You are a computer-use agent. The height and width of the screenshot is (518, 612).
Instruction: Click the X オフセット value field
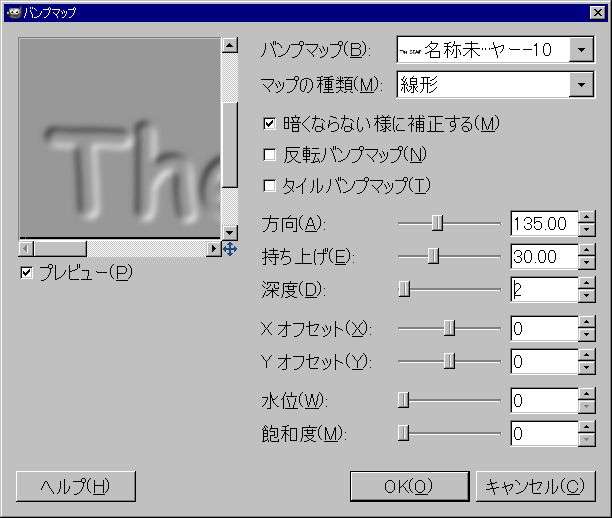point(544,328)
